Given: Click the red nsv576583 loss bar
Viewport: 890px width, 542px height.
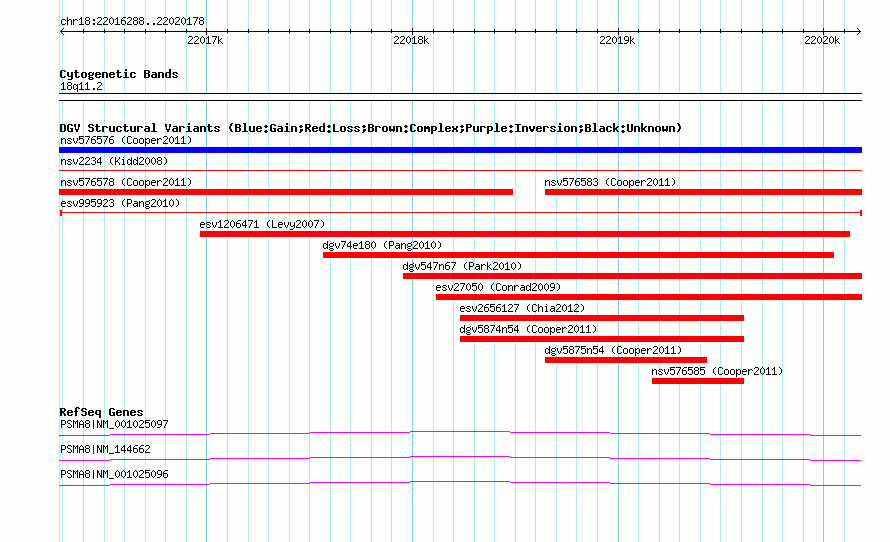Looking at the screenshot, I should [703, 192].
